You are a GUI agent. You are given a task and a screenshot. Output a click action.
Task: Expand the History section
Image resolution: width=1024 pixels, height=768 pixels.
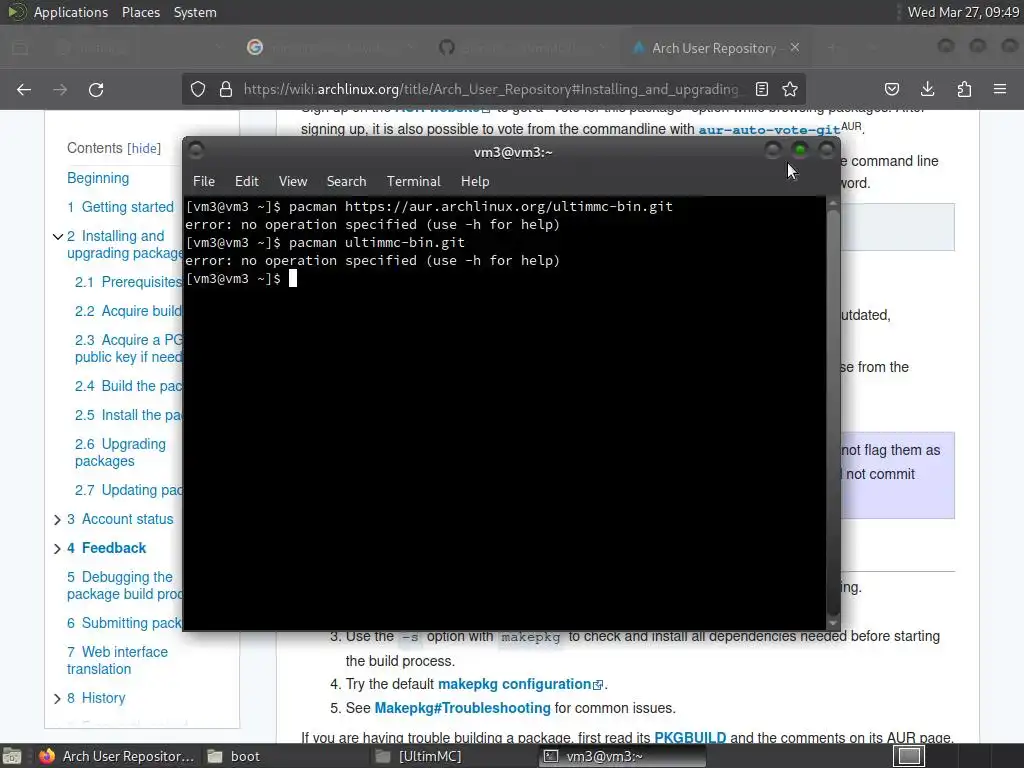57,699
